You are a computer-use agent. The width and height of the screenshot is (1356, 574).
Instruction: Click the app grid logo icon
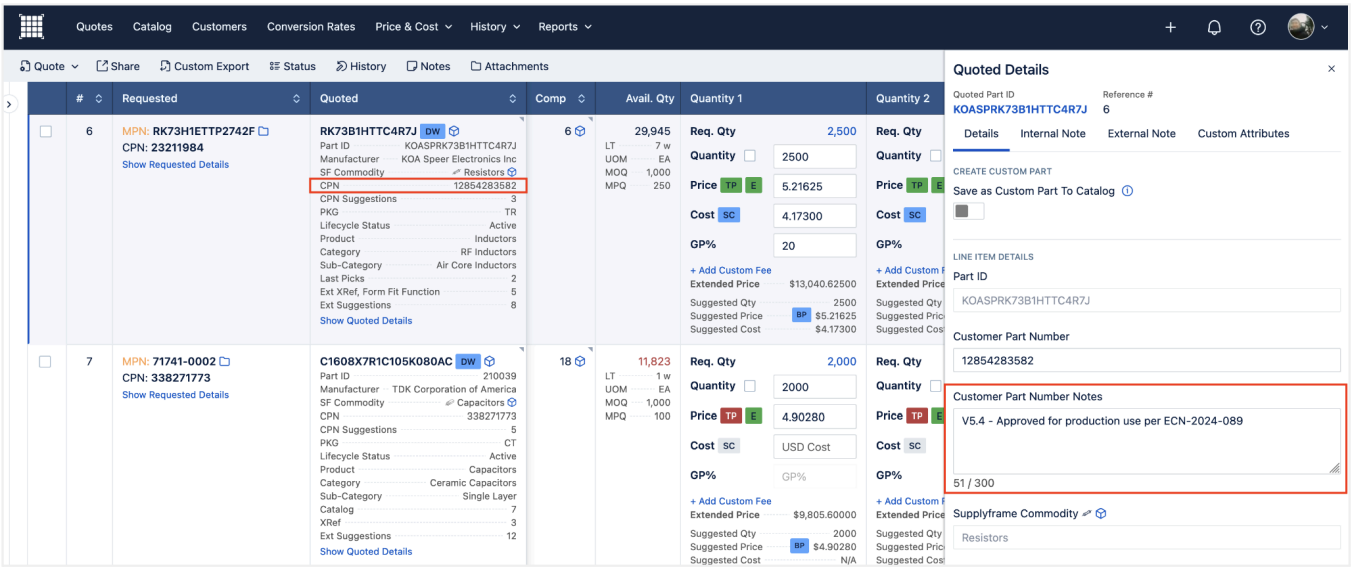pos(32,27)
